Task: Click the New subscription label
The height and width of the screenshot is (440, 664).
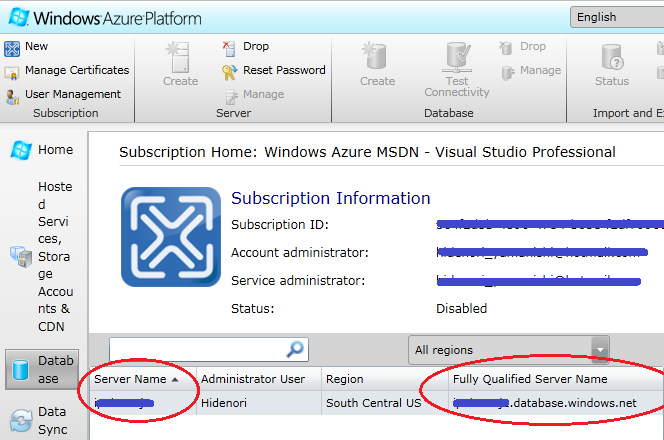Action: click(36, 46)
